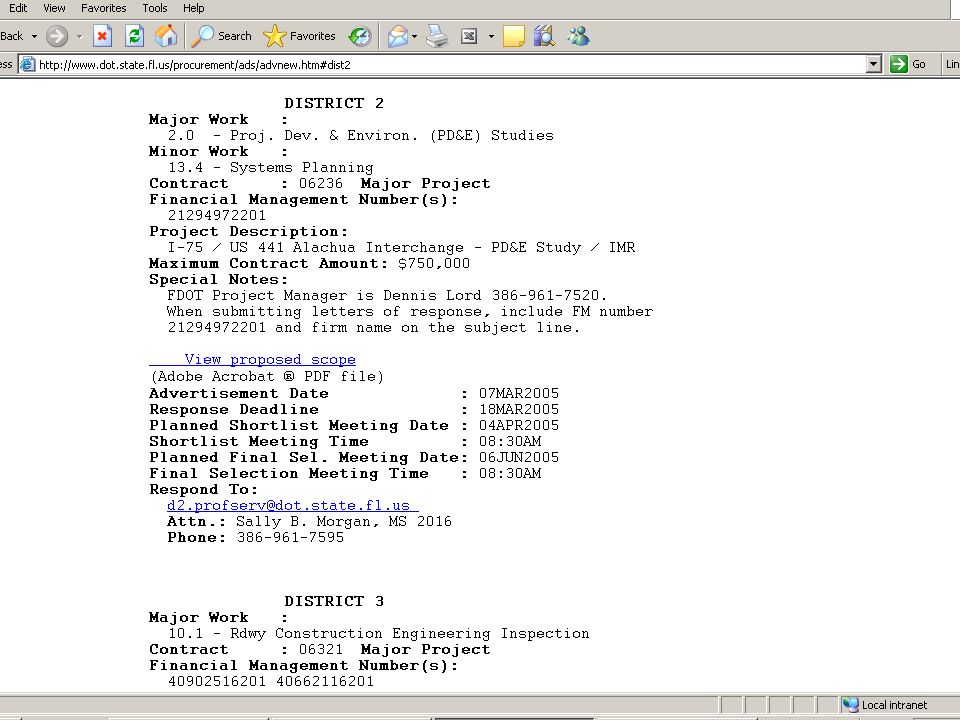960x720 pixels.
Task: Open the Back button history dropdown
Action: (x=34, y=36)
